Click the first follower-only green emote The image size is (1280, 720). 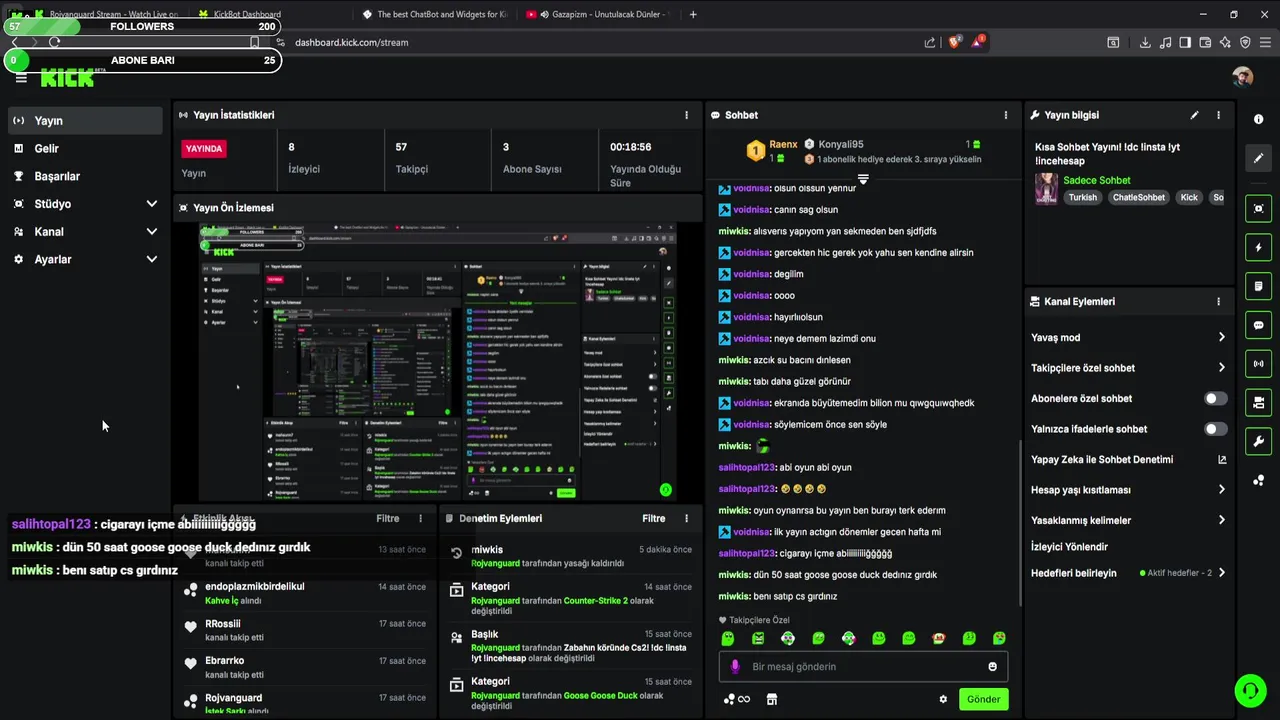tap(728, 638)
